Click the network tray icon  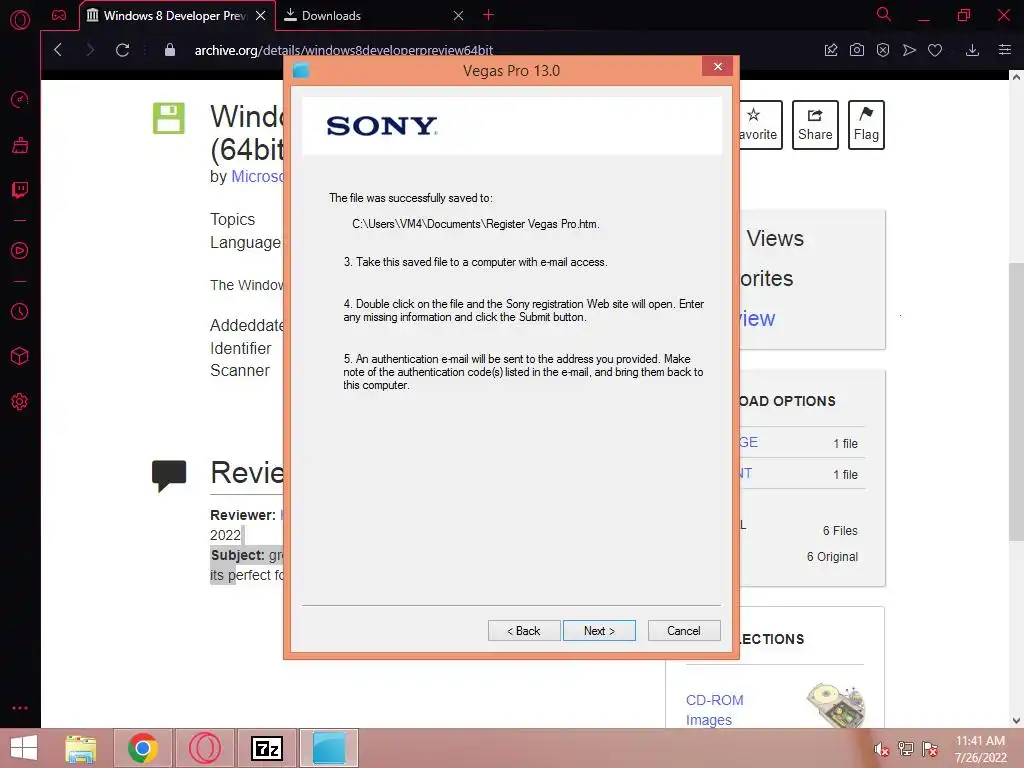tap(906, 749)
